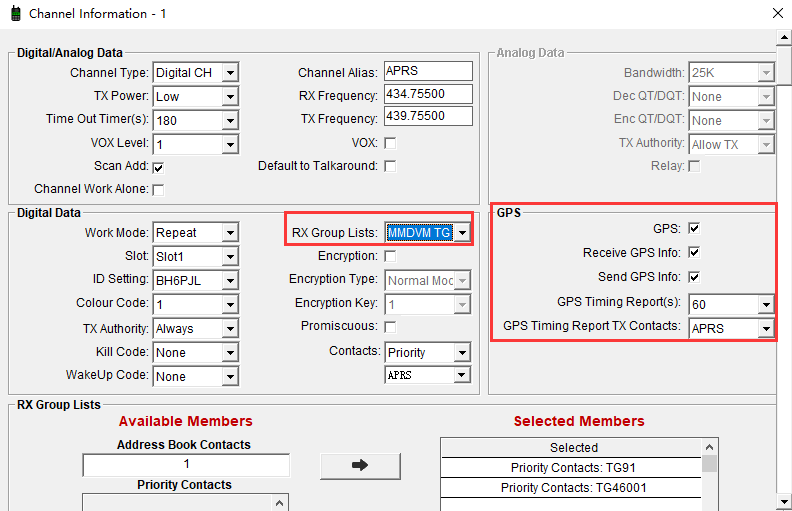Image resolution: width=792 pixels, height=511 pixels.
Task: Open the Work Mode dropdown
Action: tap(230, 233)
